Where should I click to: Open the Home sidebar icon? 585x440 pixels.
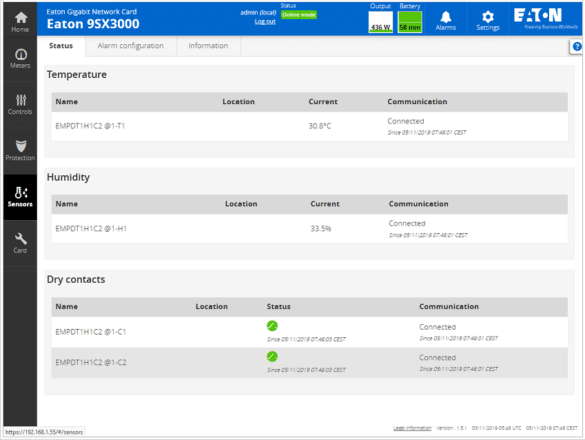(x=21, y=17)
